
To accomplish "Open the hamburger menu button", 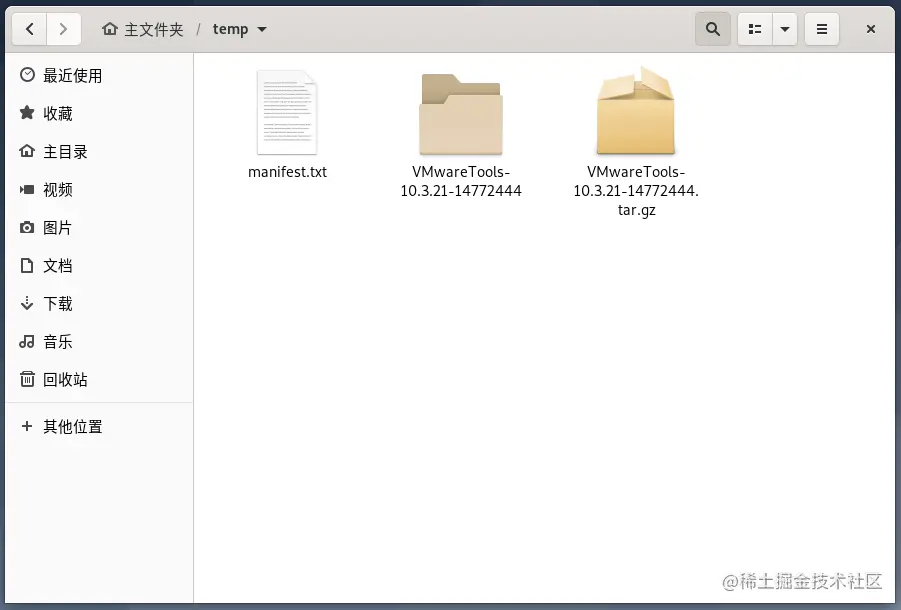I will [x=822, y=29].
